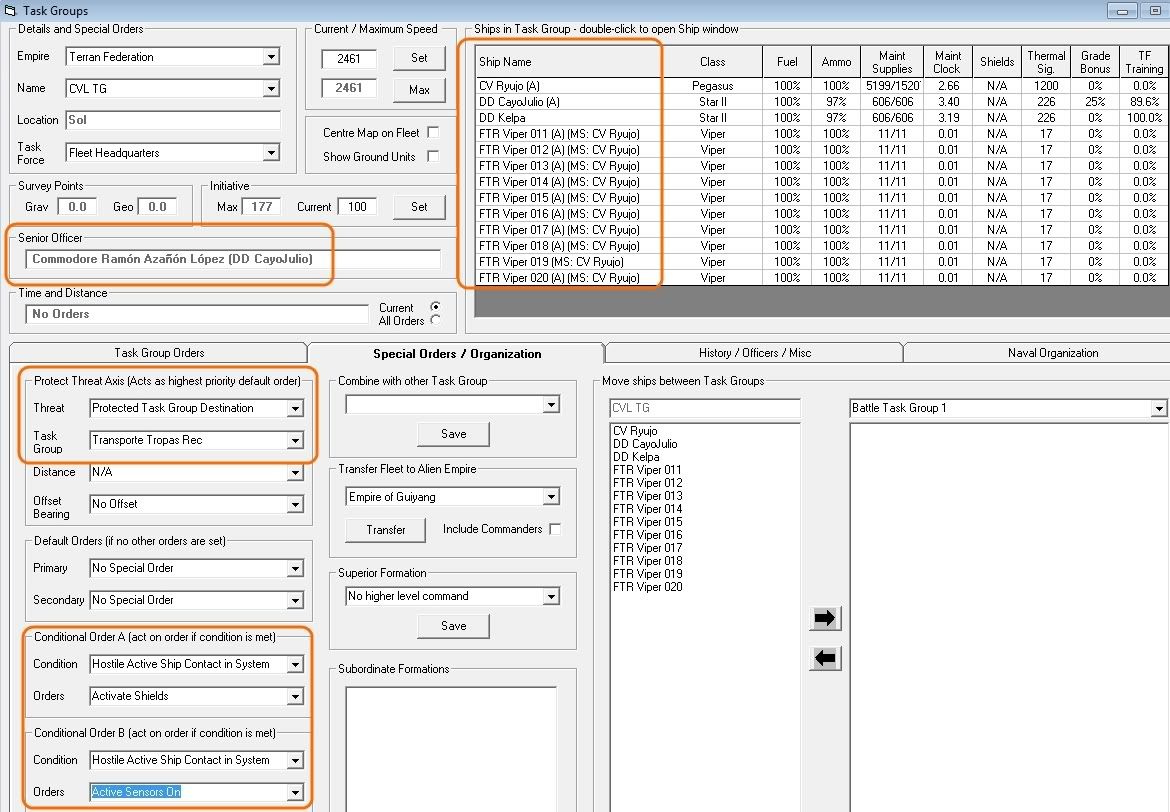1170x812 pixels.
Task: Tick the Include Commanders checkbox
Action: point(554,528)
